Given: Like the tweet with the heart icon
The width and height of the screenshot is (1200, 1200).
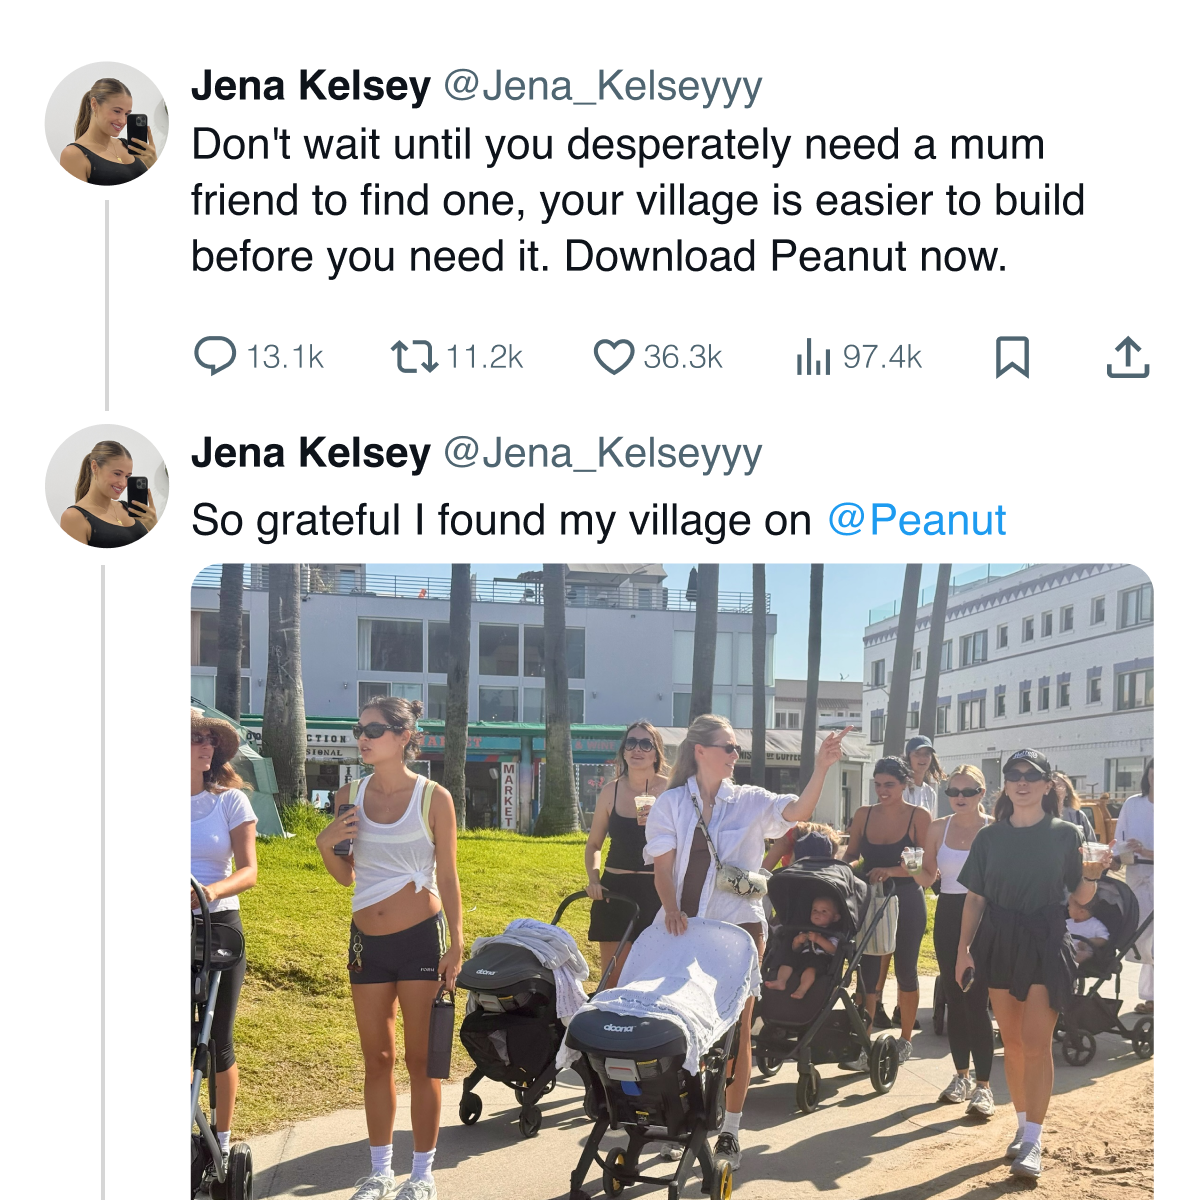Looking at the screenshot, I should pos(614,357).
